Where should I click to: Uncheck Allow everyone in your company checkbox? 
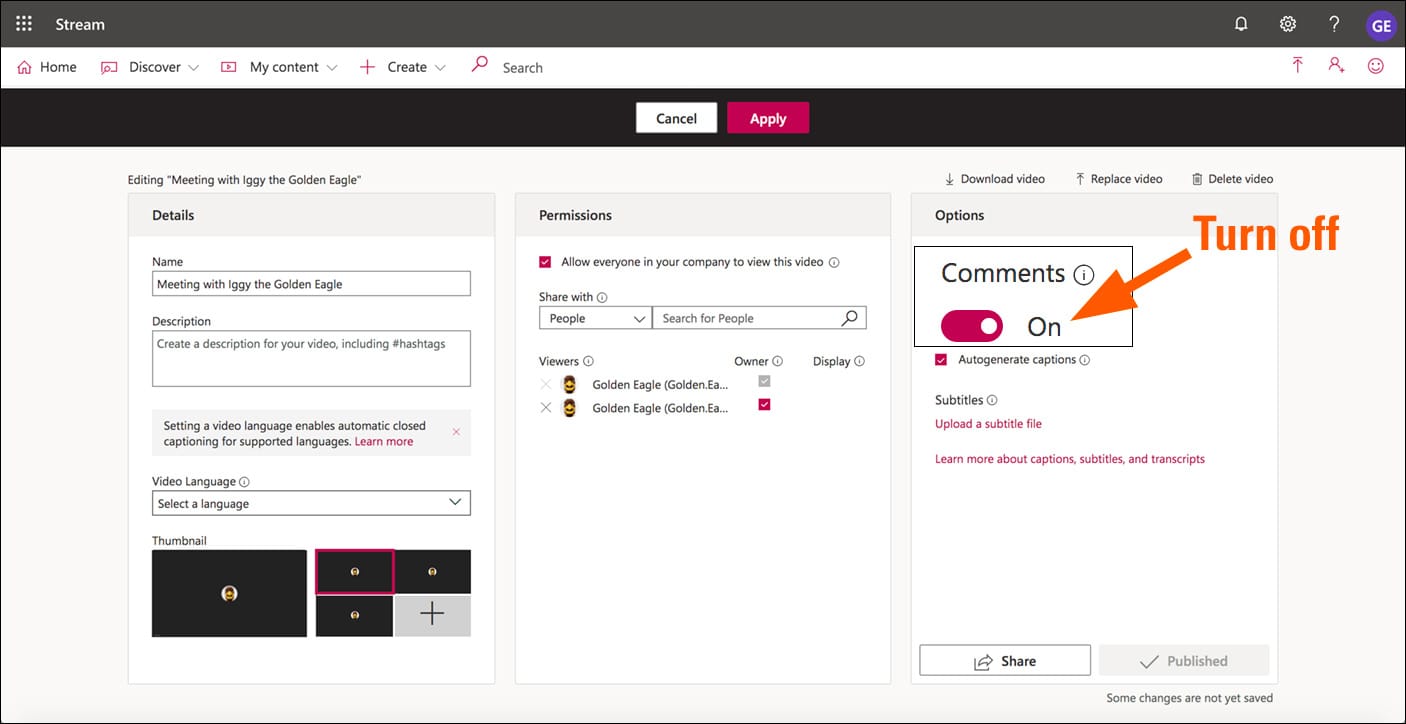(545, 262)
